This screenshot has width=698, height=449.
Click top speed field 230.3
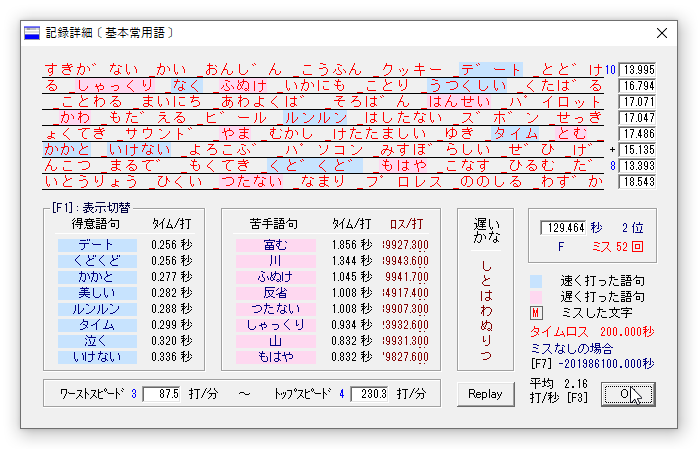point(369,394)
